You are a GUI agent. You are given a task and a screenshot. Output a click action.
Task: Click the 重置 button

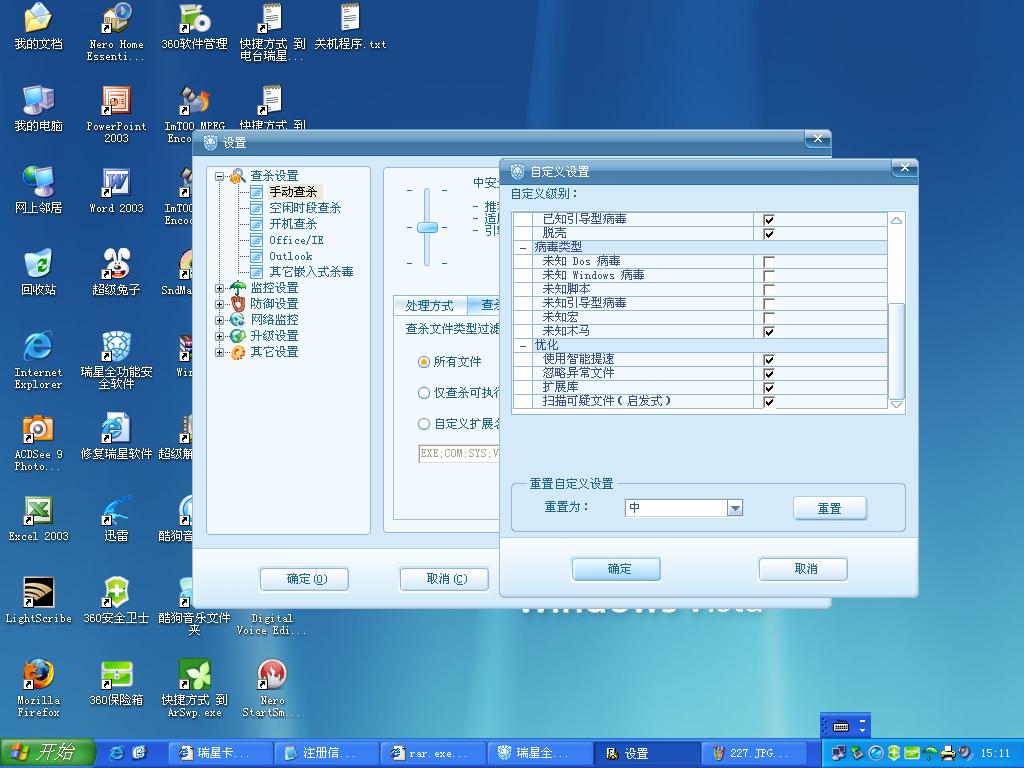pyautogui.click(x=829, y=508)
